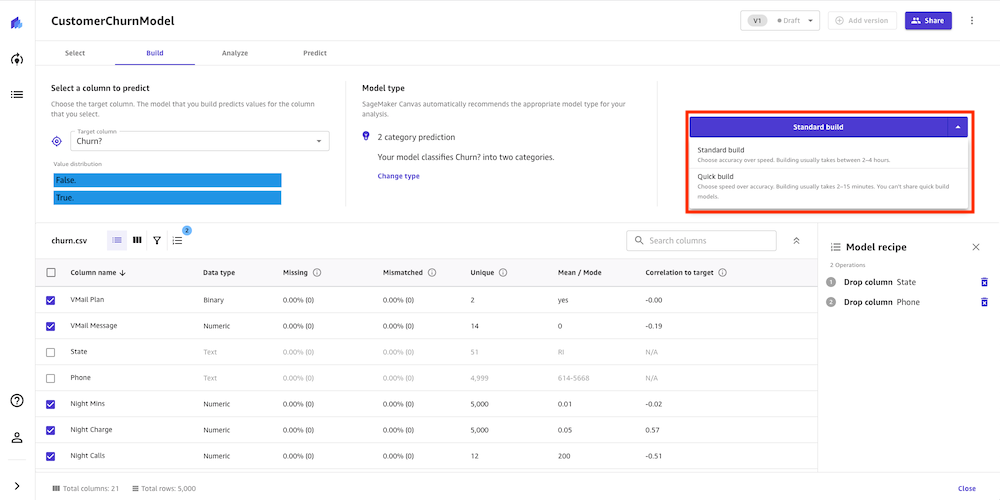The height and width of the screenshot is (500, 1000).
Task: Check the State column checkbox
Action: point(51,352)
